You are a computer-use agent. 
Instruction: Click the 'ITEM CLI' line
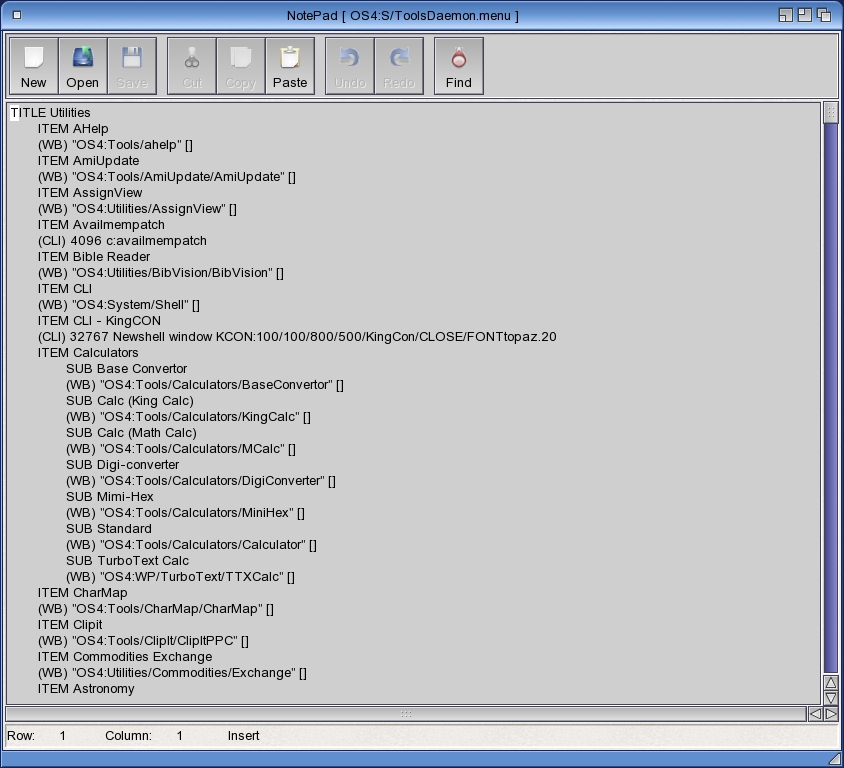point(65,288)
